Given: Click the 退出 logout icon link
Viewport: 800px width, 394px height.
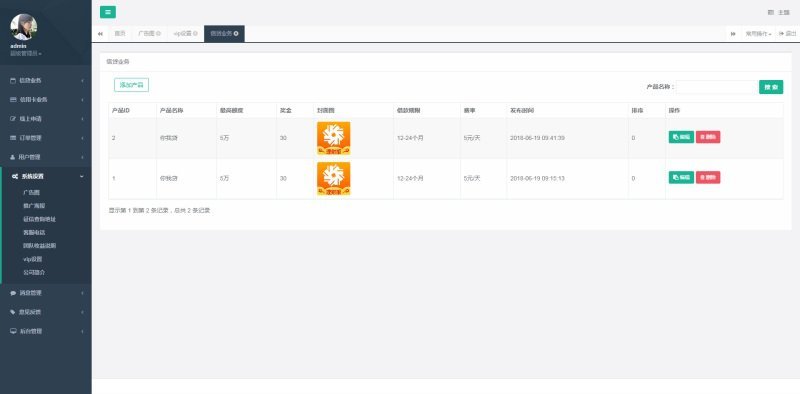Looking at the screenshot, I should pos(787,34).
